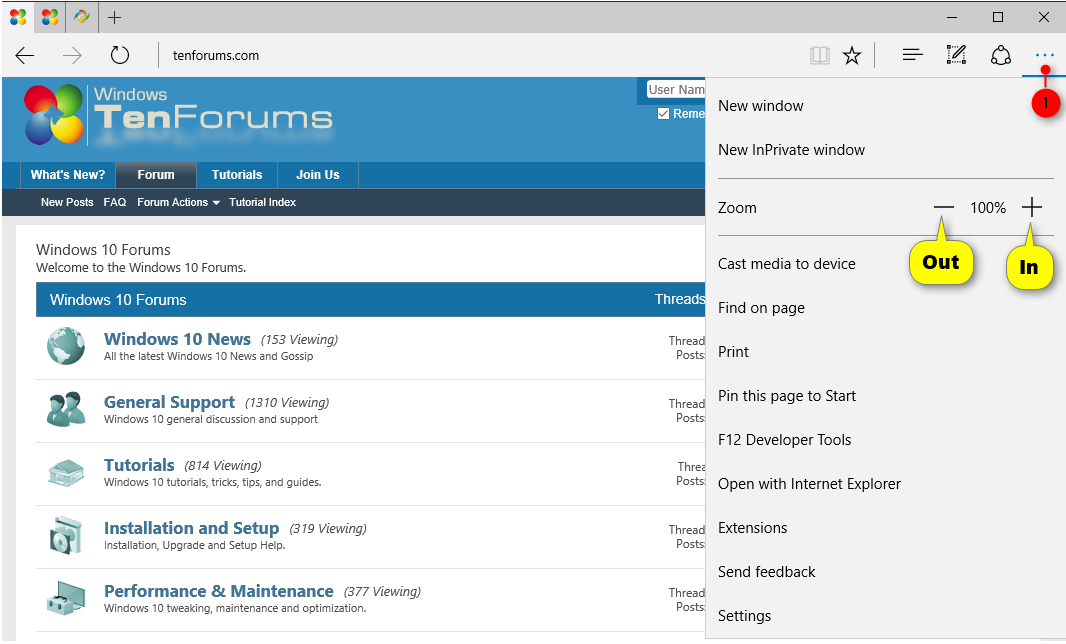
Task: Open the Performance & Maintenance forum link
Action: [x=219, y=591]
